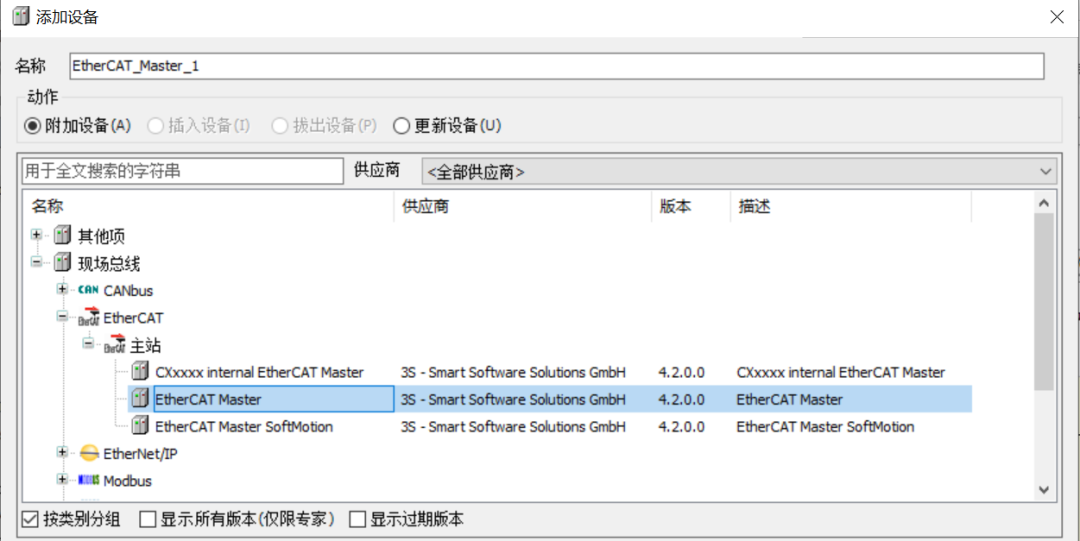
Task: Select CXxxxx internal EtherCAT Master row name
Action: [x=259, y=372]
